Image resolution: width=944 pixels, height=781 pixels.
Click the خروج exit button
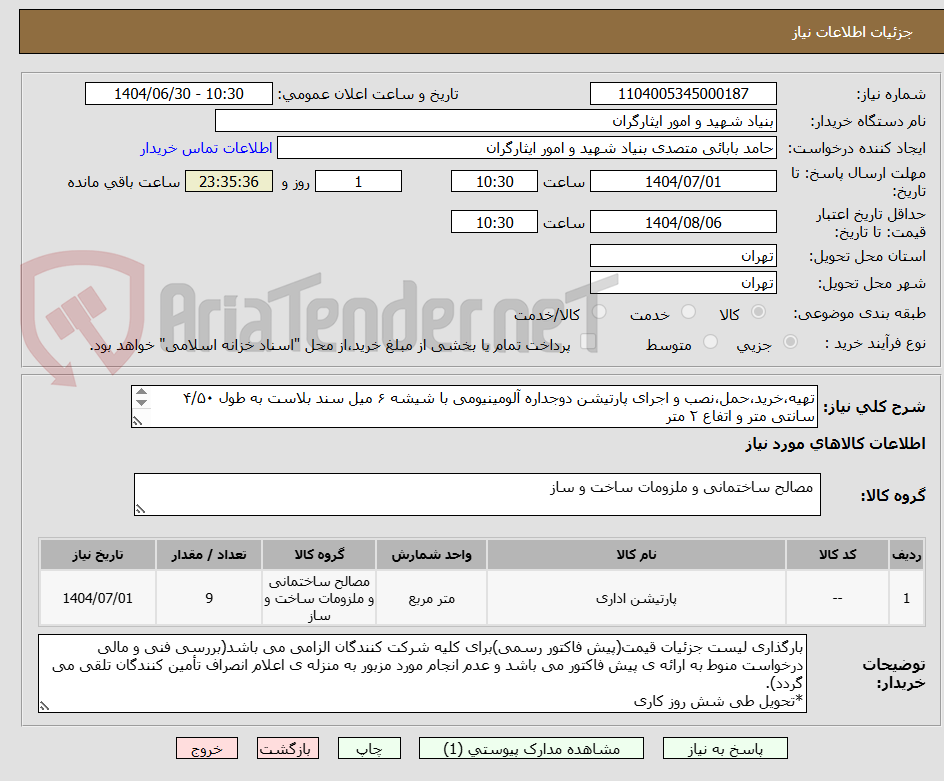tap(207, 748)
